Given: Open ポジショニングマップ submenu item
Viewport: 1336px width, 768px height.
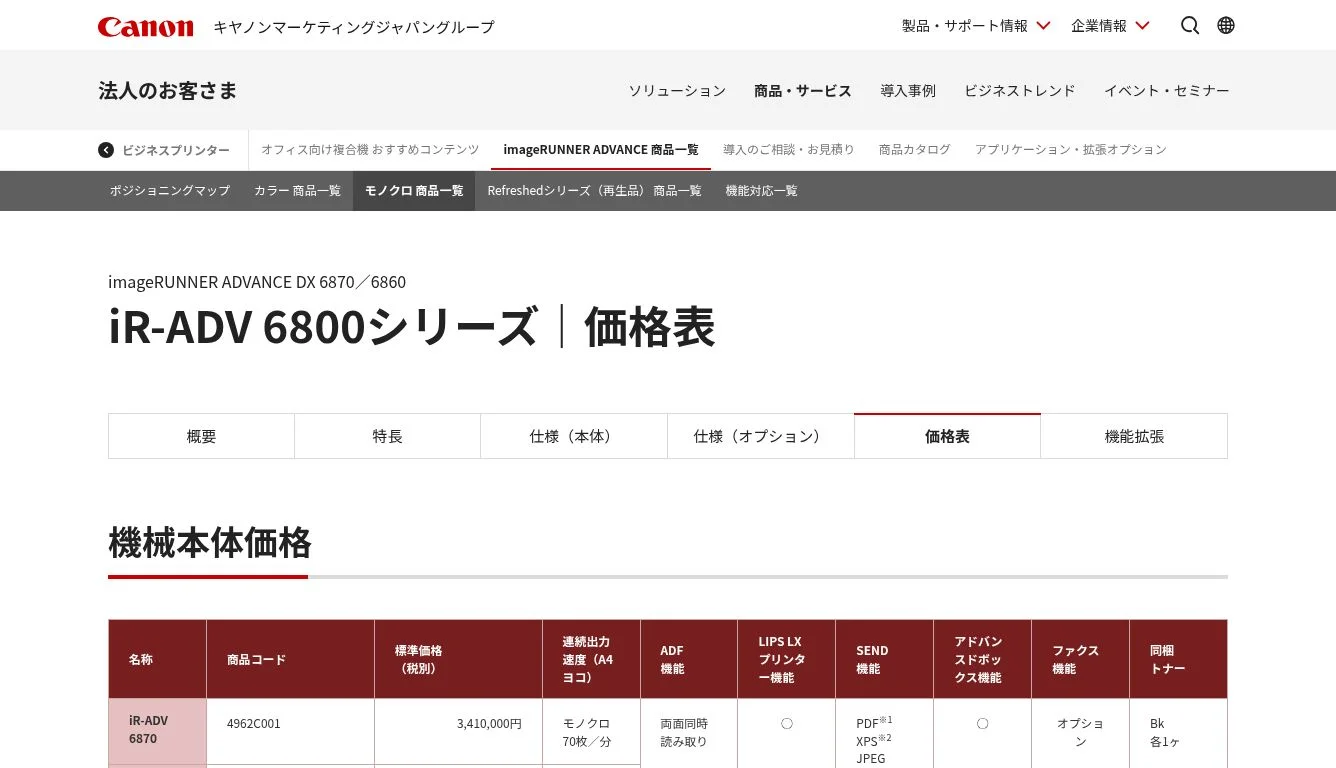Looking at the screenshot, I should 170,191.
